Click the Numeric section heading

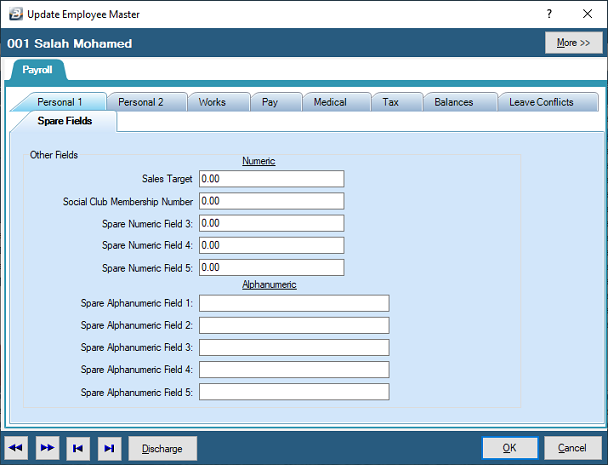point(259,161)
